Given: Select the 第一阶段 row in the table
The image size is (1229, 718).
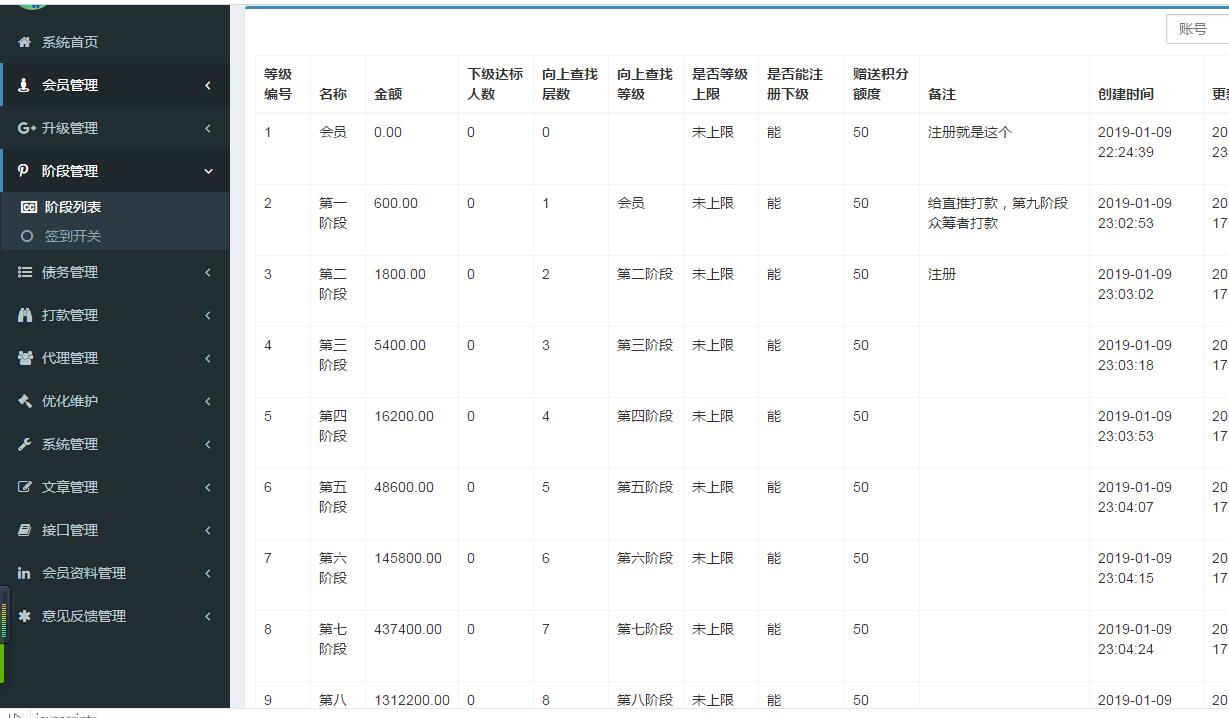Looking at the screenshot, I should 332,213.
